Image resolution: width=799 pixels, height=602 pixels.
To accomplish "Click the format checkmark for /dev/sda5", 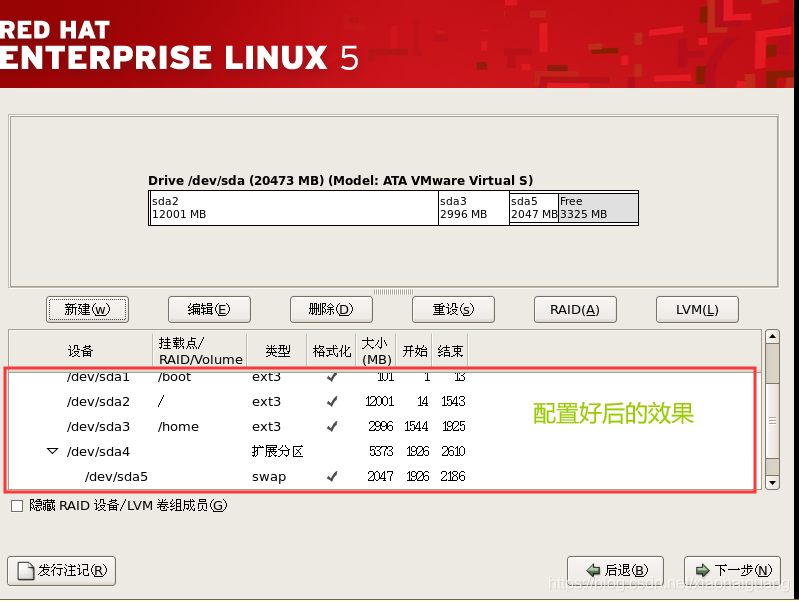I will (x=332, y=477).
